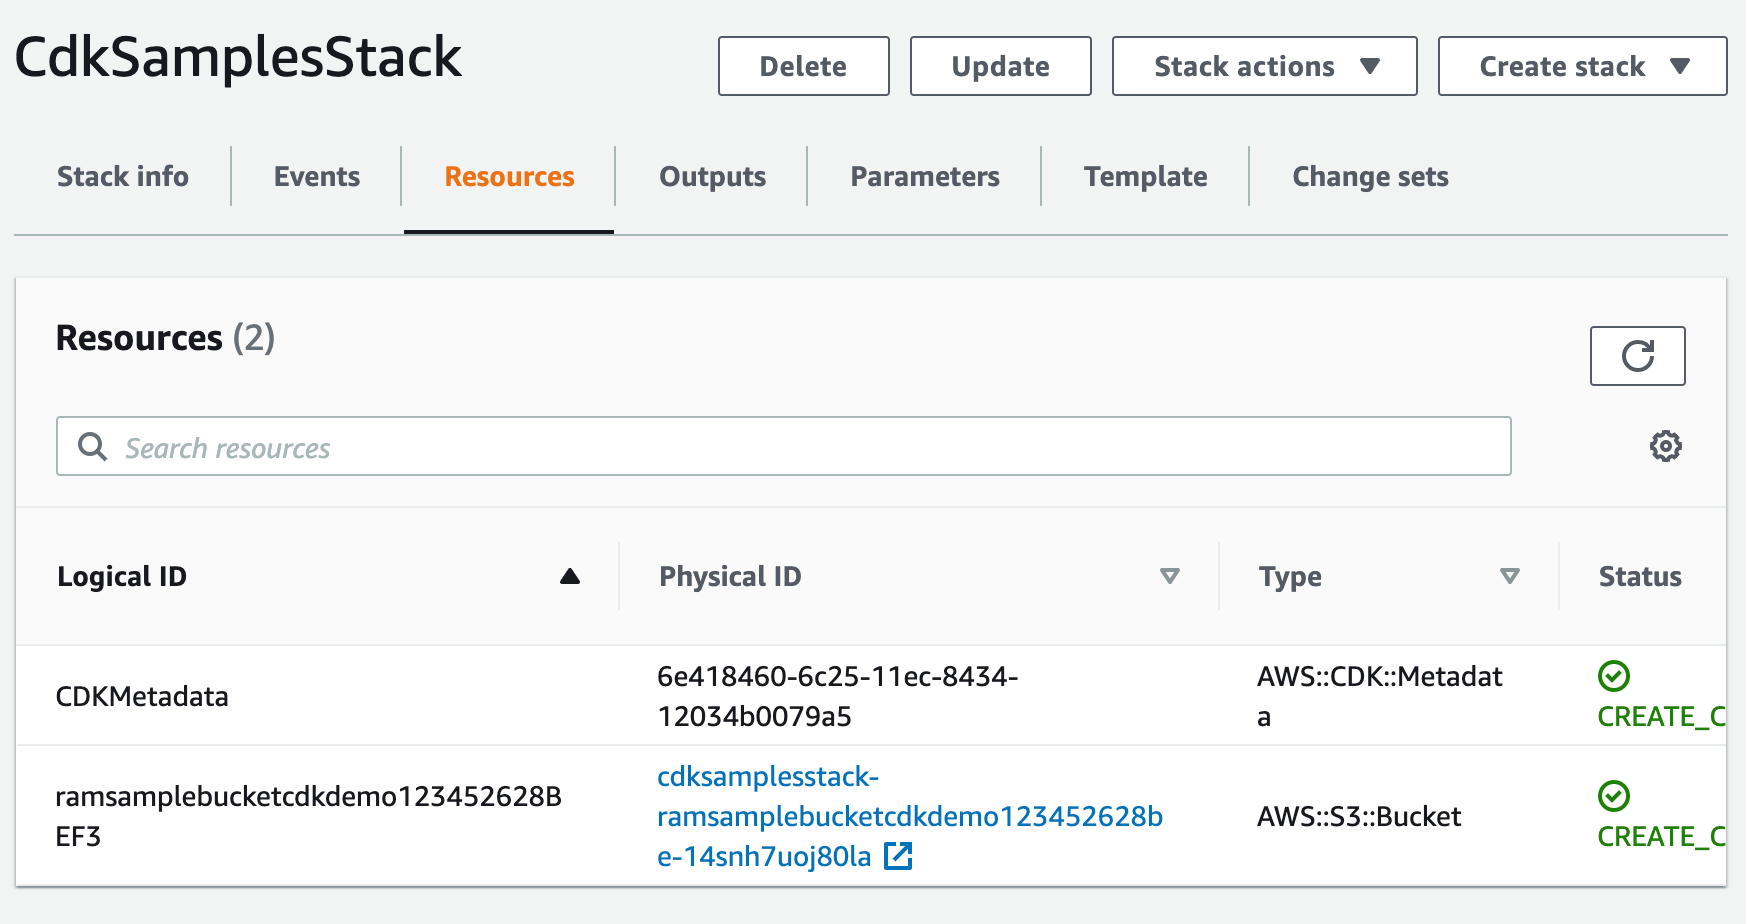
Task: Open the Create stack dropdown
Action: tap(1581, 67)
